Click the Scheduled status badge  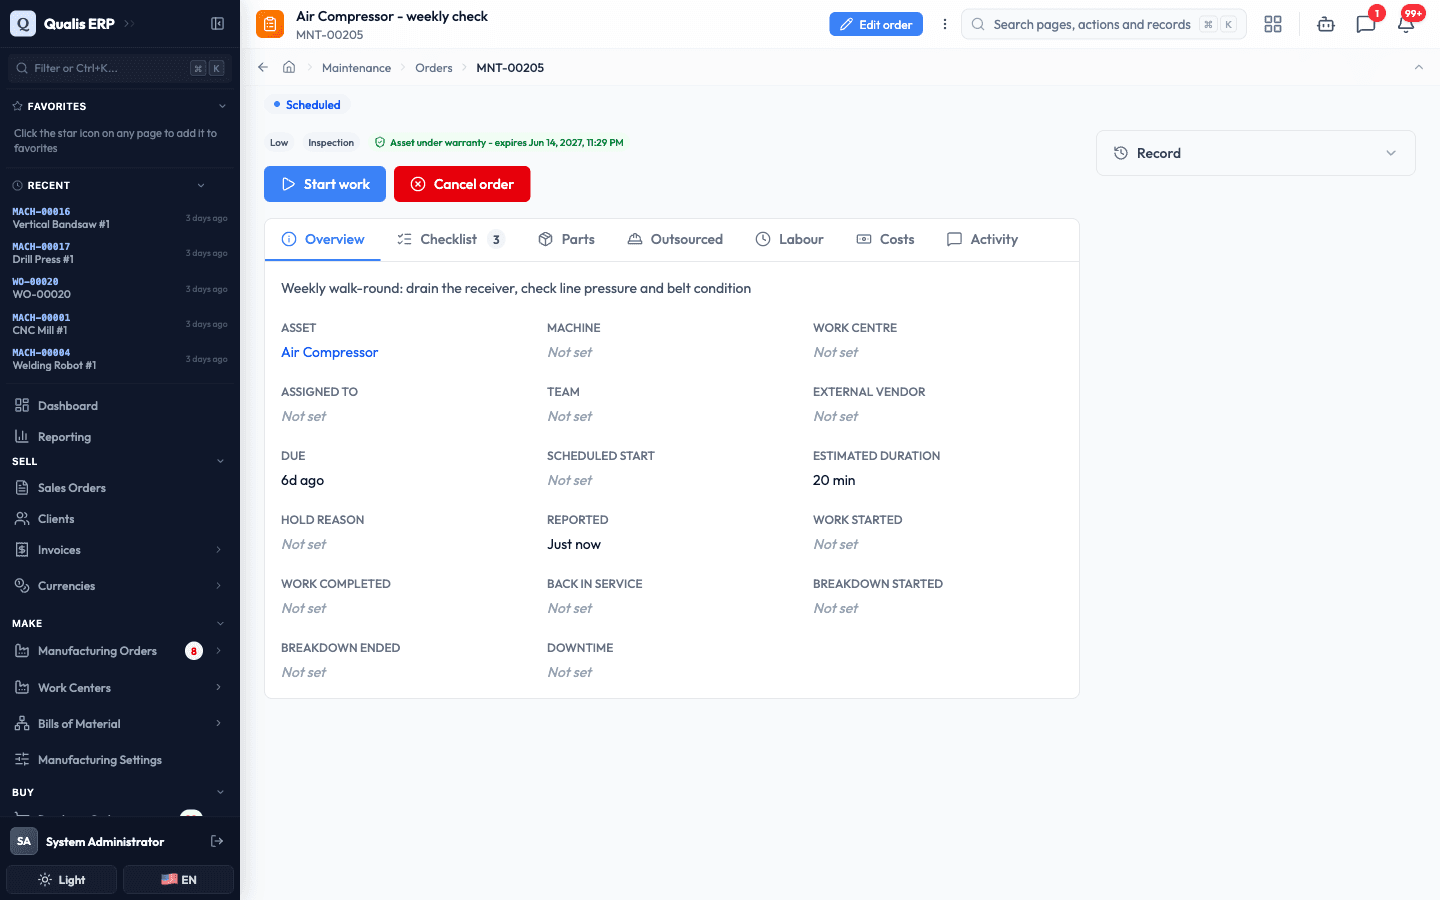pyautogui.click(x=307, y=105)
